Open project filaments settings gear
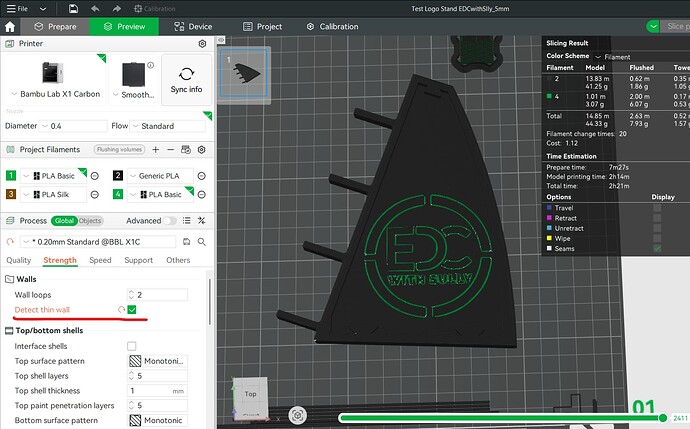The image size is (690, 429). [x=202, y=150]
